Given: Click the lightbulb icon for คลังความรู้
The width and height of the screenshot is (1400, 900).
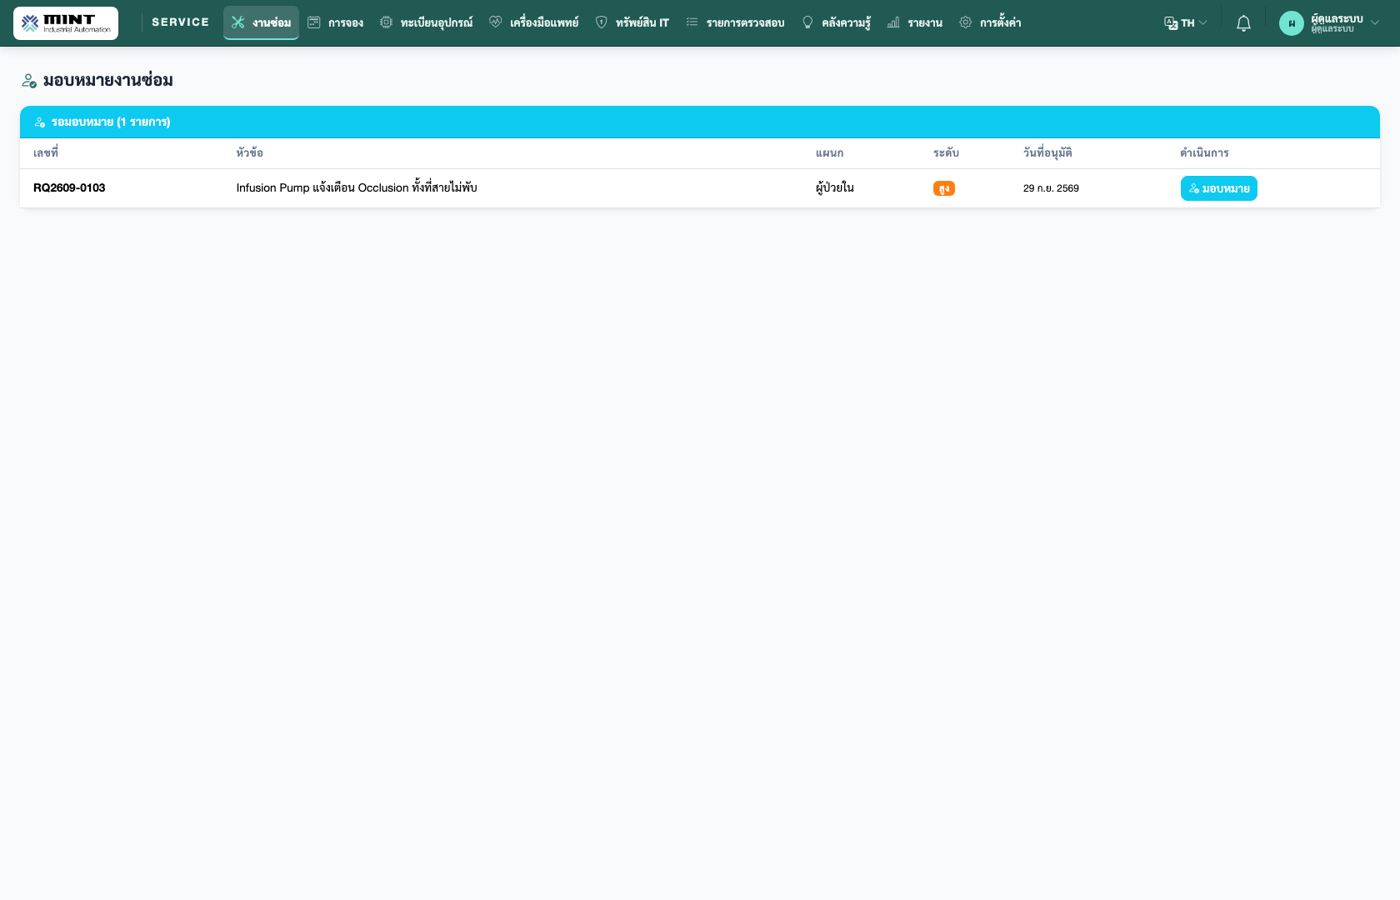Looking at the screenshot, I should [x=807, y=22].
